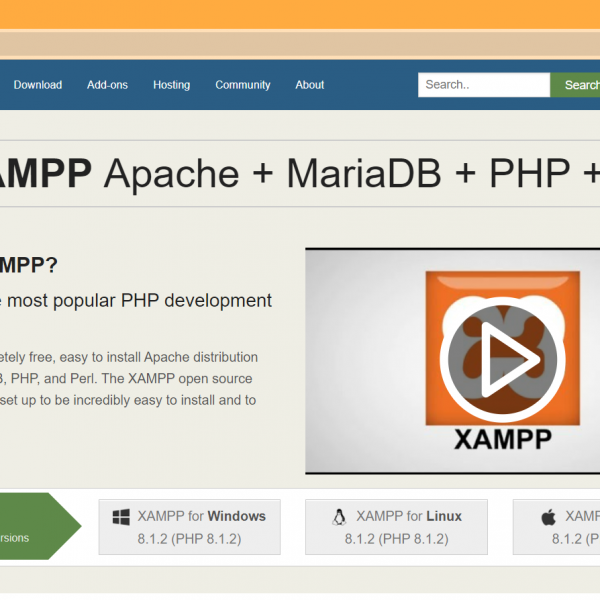The image size is (600, 600).
Task: Play the XAMPP intro video
Action: coord(488,359)
